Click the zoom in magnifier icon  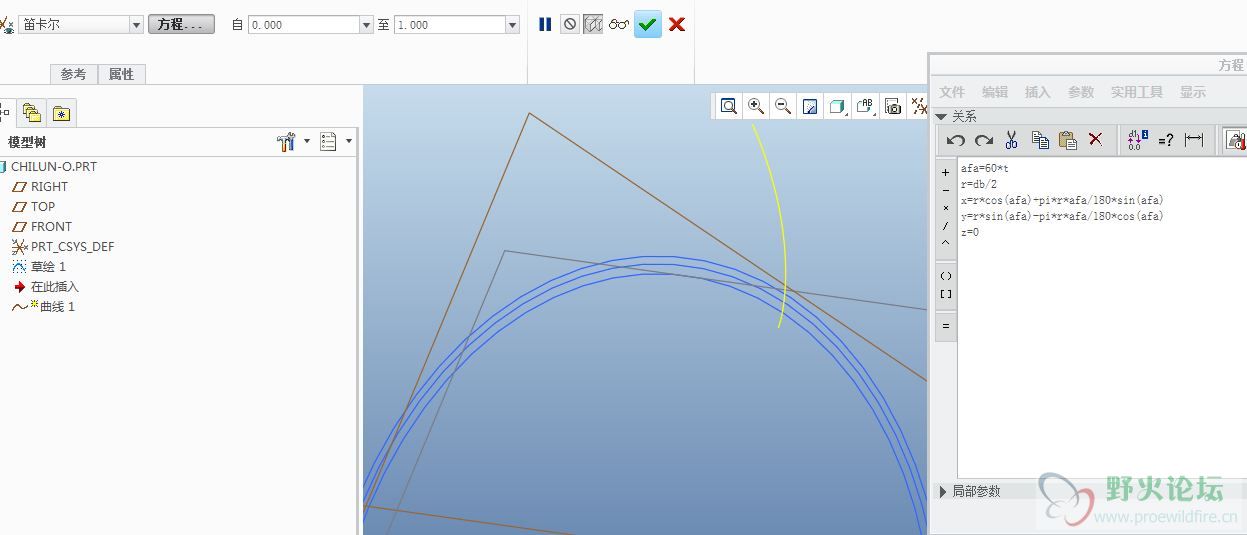click(x=756, y=106)
